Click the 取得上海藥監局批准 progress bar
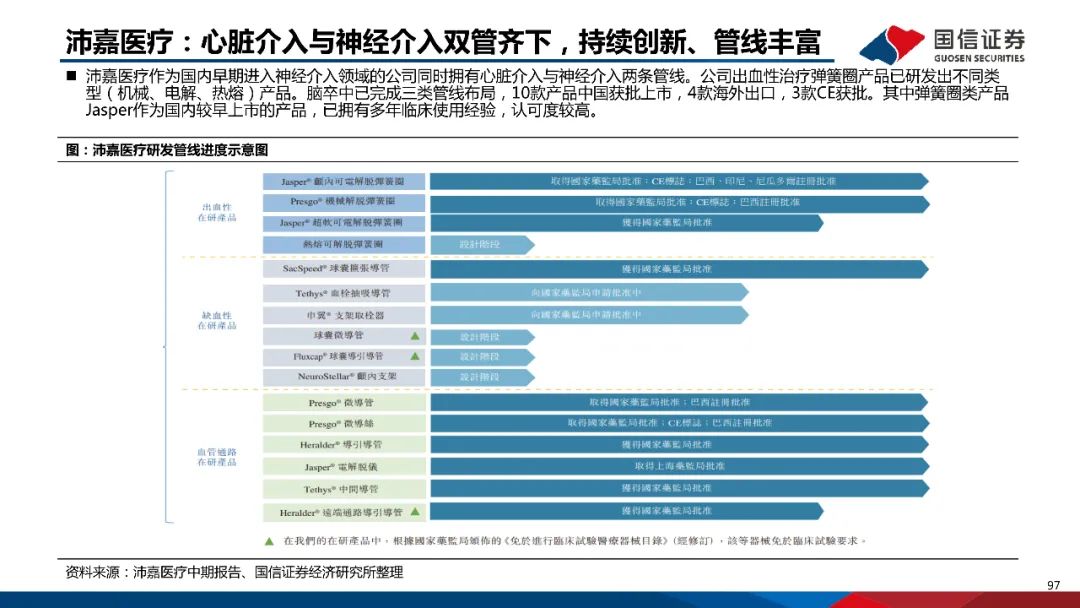 pos(679,466)
